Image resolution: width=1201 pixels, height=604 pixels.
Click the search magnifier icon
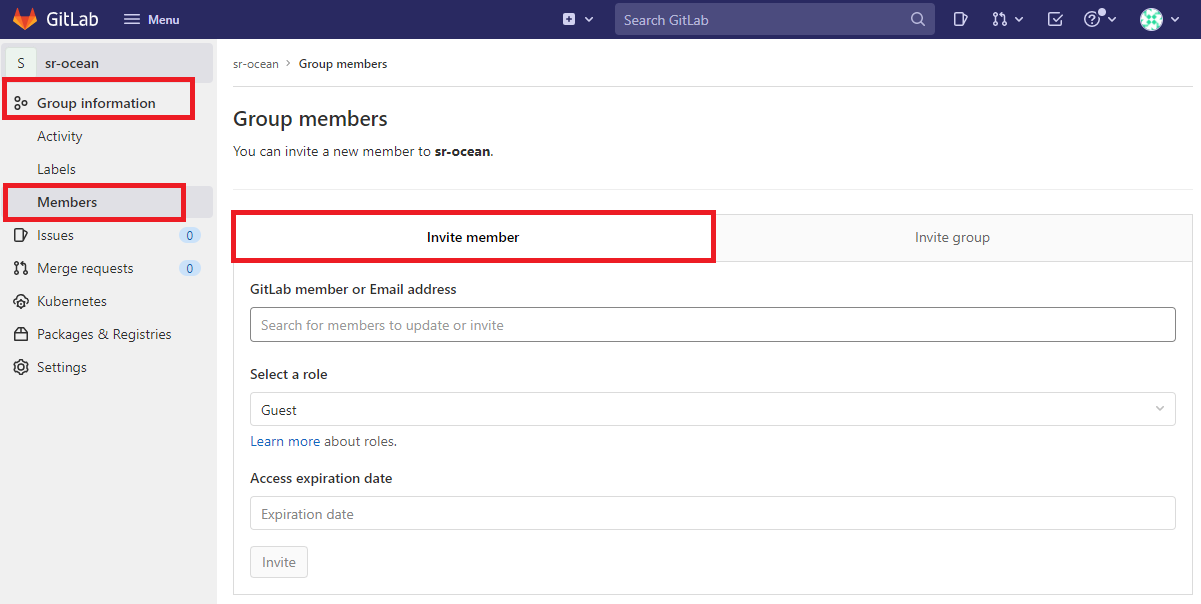(918, 19)
